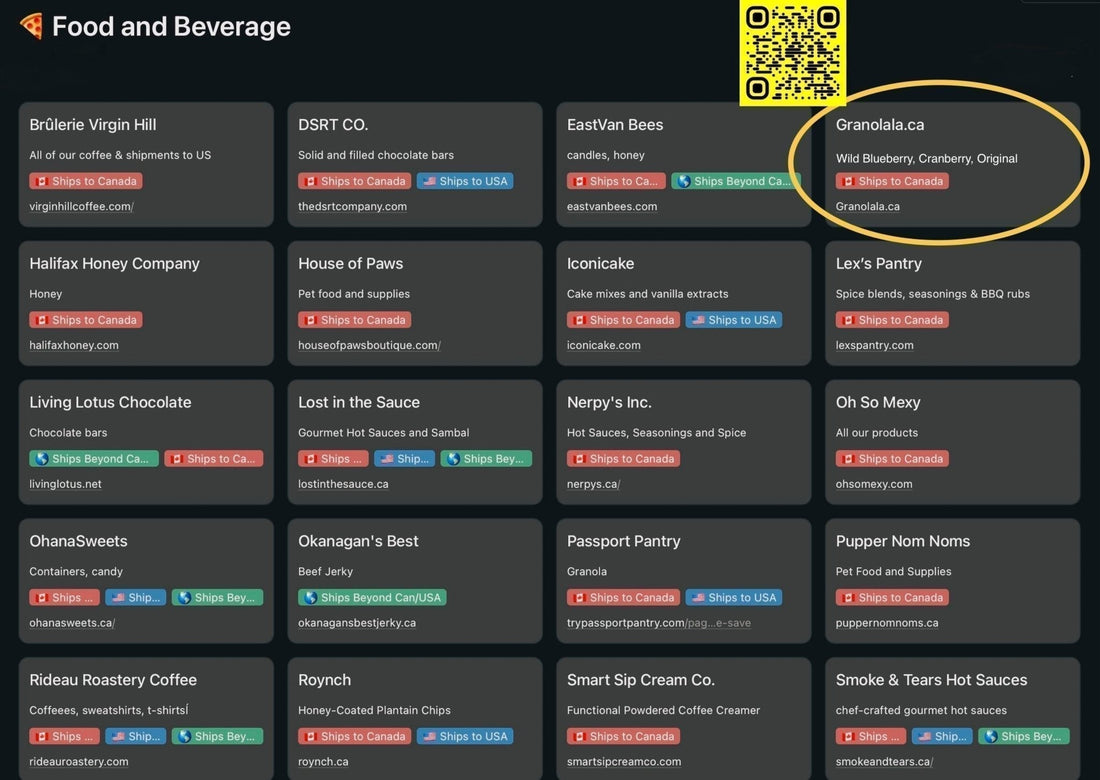The height and width of the screenshot is (780, 1100).
Task: Open rideauroastery.com link
Action: click(x=79, y=762)
